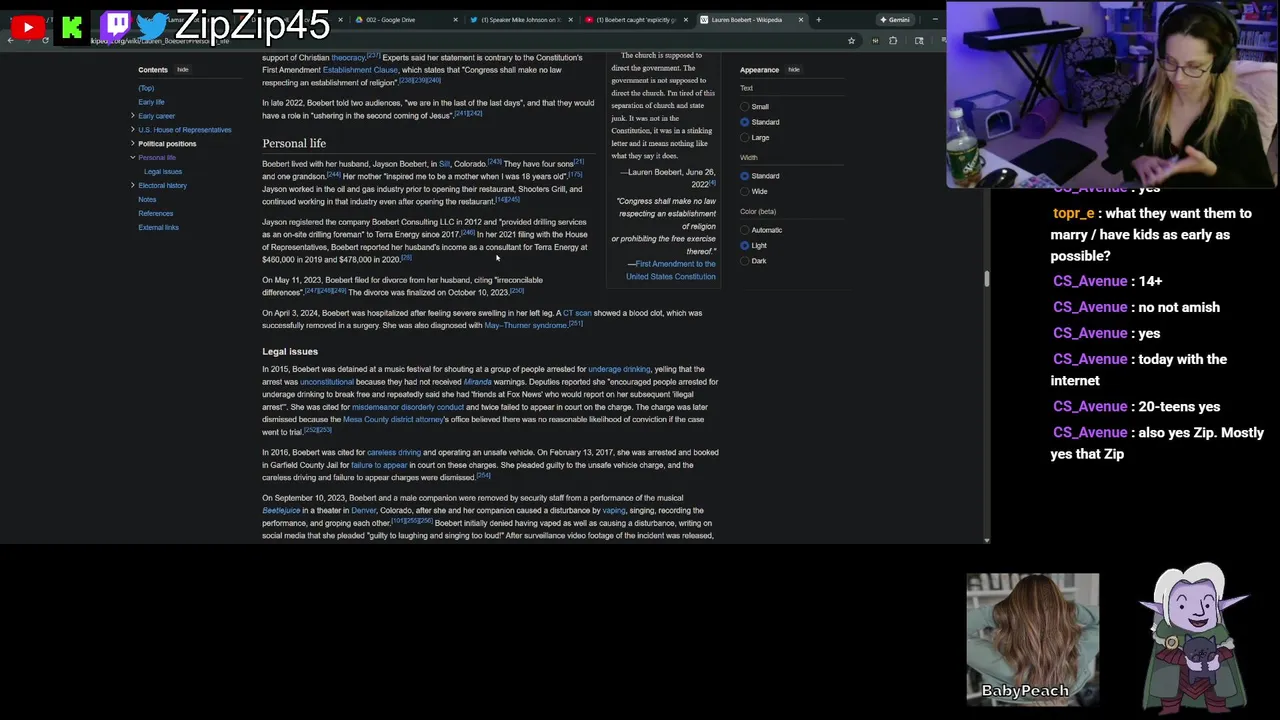1280x720 pixels.
Task: Click chat message from topr_e
Action: point(1152,234)
